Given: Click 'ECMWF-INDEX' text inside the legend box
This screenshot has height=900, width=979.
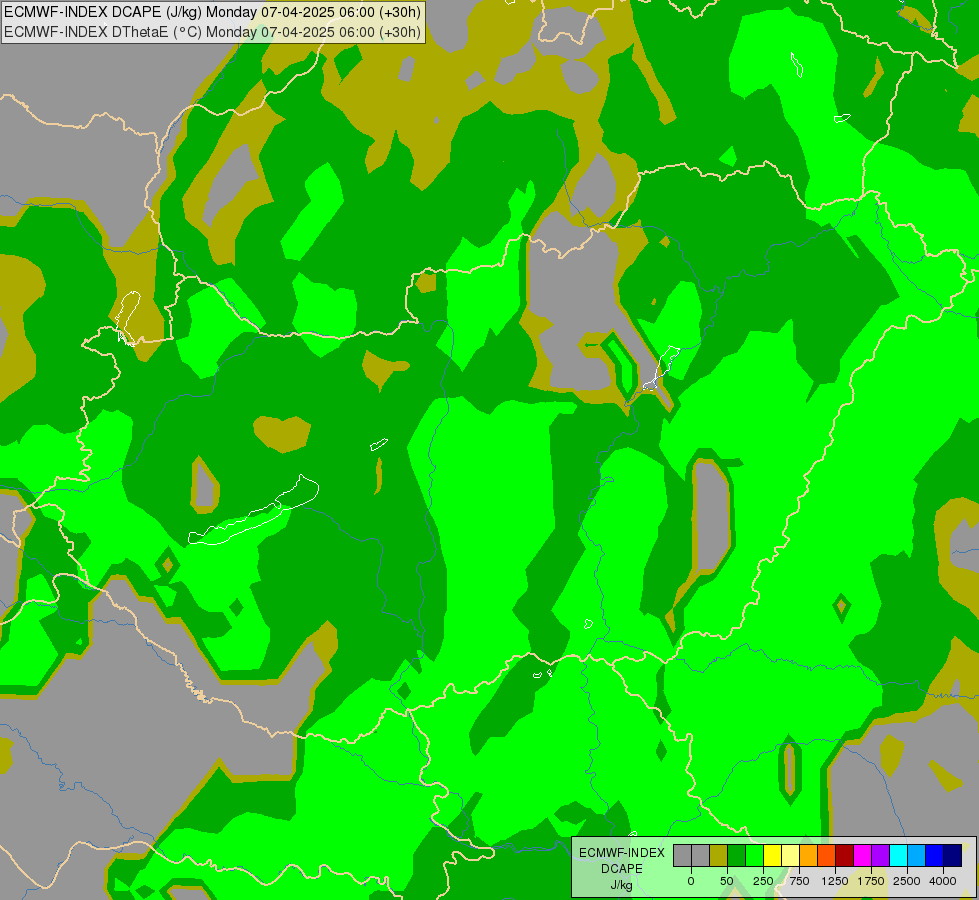Looking at the screenshot, I should tap(622, 853).
